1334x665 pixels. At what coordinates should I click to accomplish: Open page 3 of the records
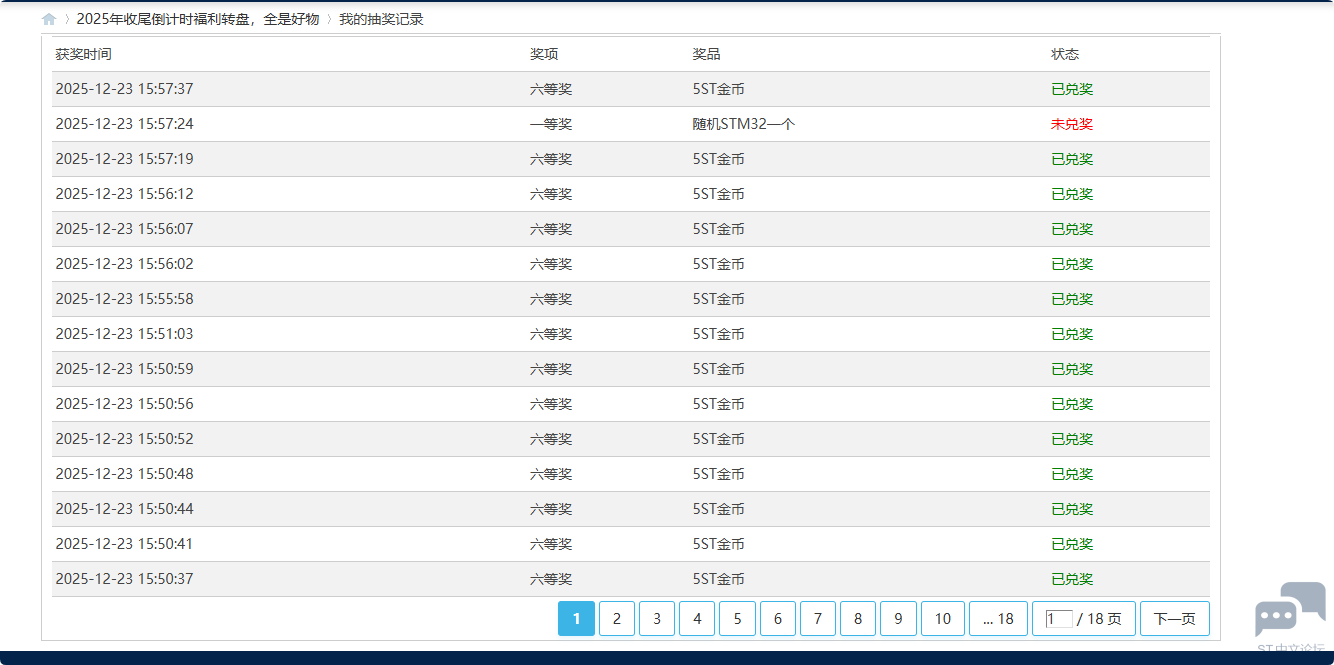tap(657, 618)
